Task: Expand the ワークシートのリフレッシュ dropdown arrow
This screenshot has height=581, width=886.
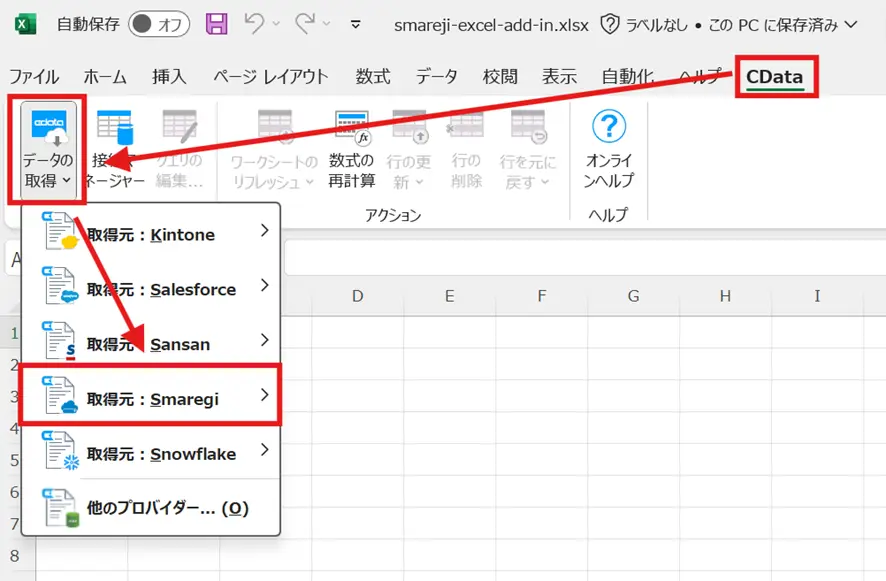Action: tap(310, 182)
